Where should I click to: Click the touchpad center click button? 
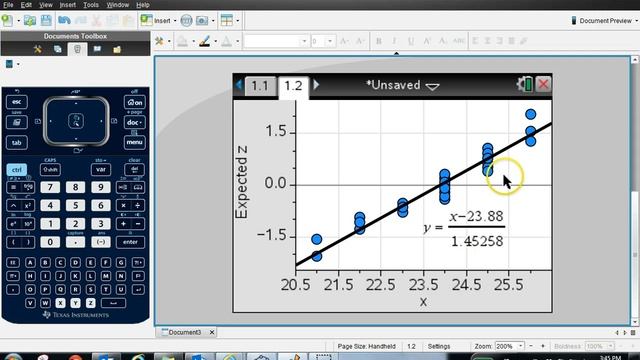pyautogui.click(x=76, y=121)
